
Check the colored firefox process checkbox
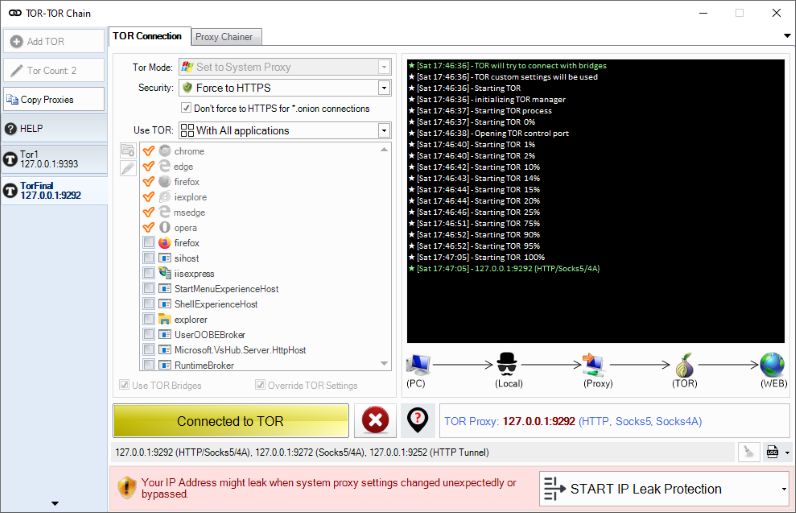point(149,243)
